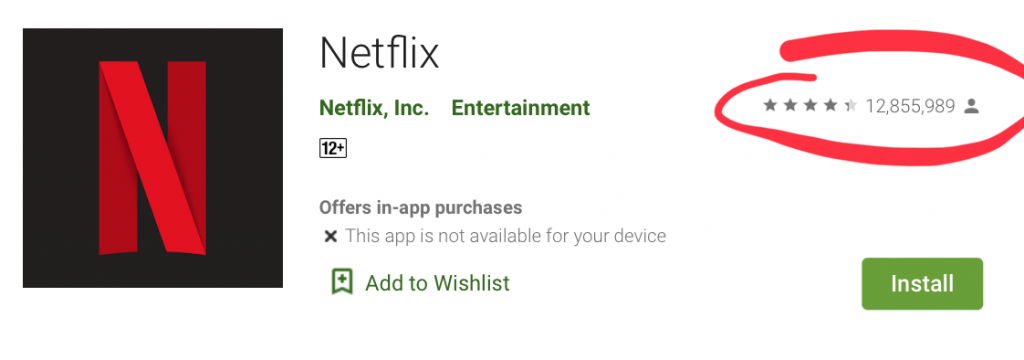Click the person icon after the rating count
This screenshot has width=1024, height=360.
972,105
